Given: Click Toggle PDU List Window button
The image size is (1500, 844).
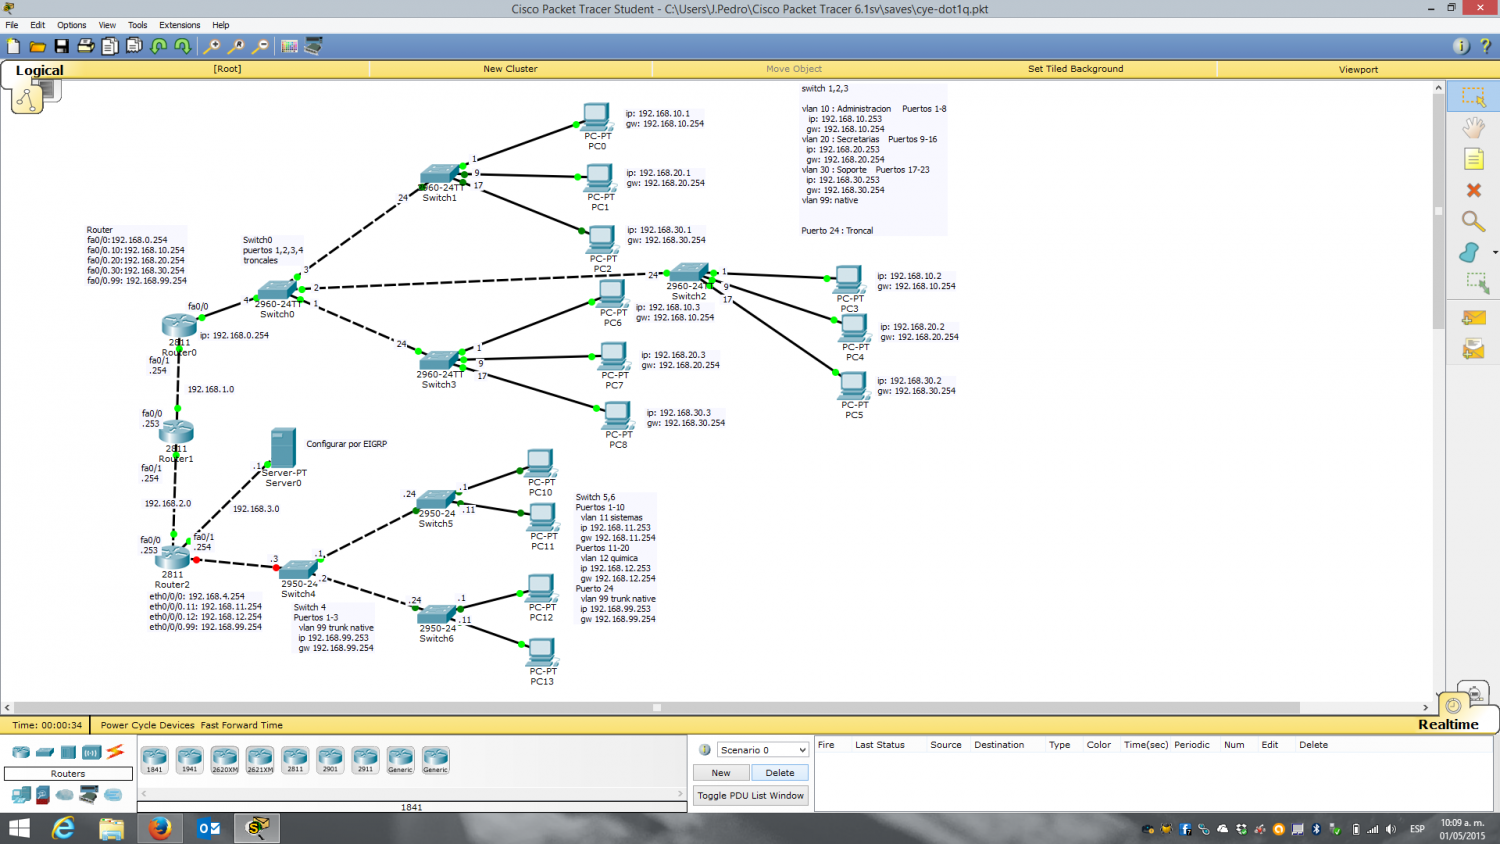Looking at the screenshot, I should coord(751,796).
